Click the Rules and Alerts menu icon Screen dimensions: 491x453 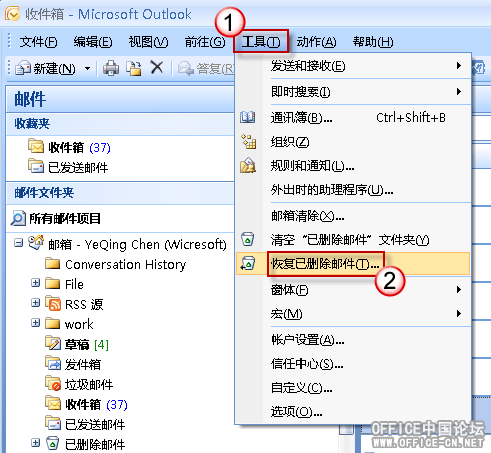[x=248, y=165]
